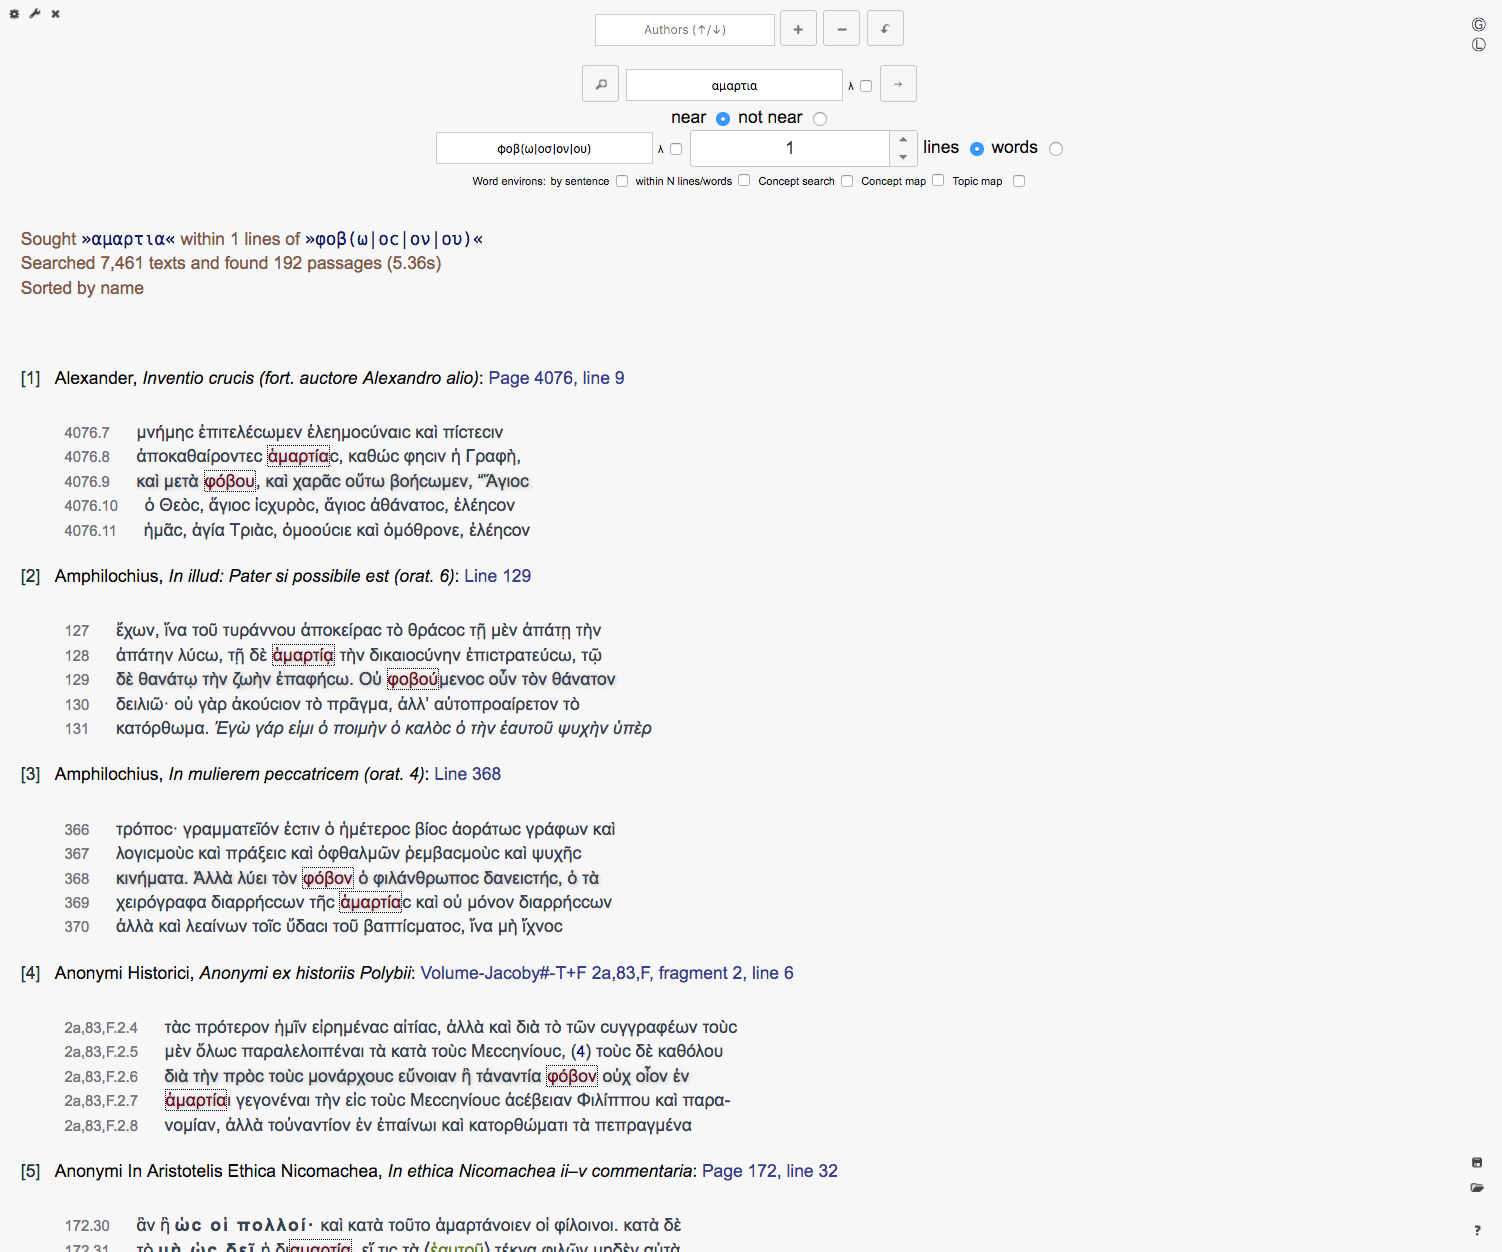Open the "Page 4076, line 9" link
The height and width of the screenshot is (1252, 1502).
click(x=556, y=378)
